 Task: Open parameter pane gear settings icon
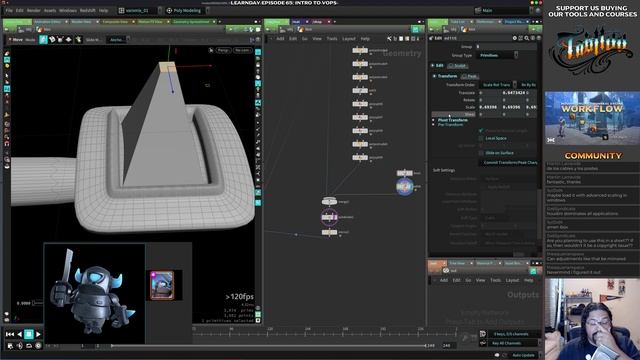514,38
